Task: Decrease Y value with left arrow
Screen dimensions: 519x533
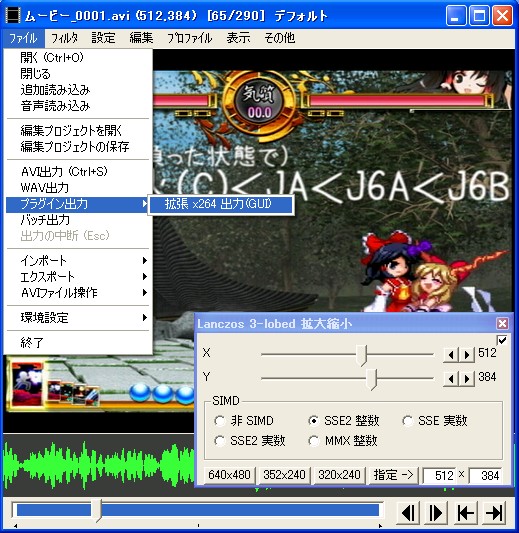Action: 451,379
